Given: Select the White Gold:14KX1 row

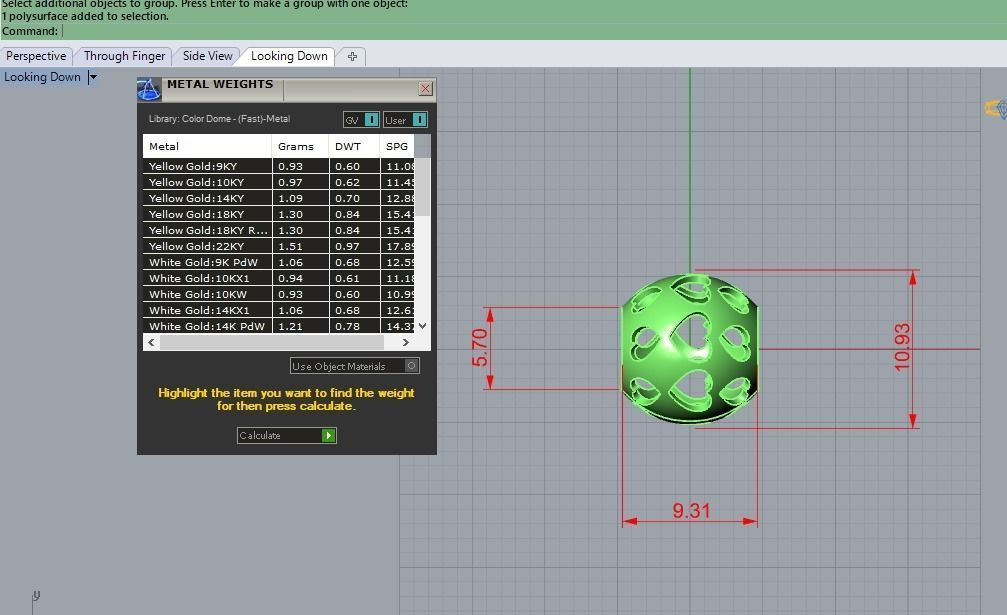Looking at the screenshot, I should (279, 311).
